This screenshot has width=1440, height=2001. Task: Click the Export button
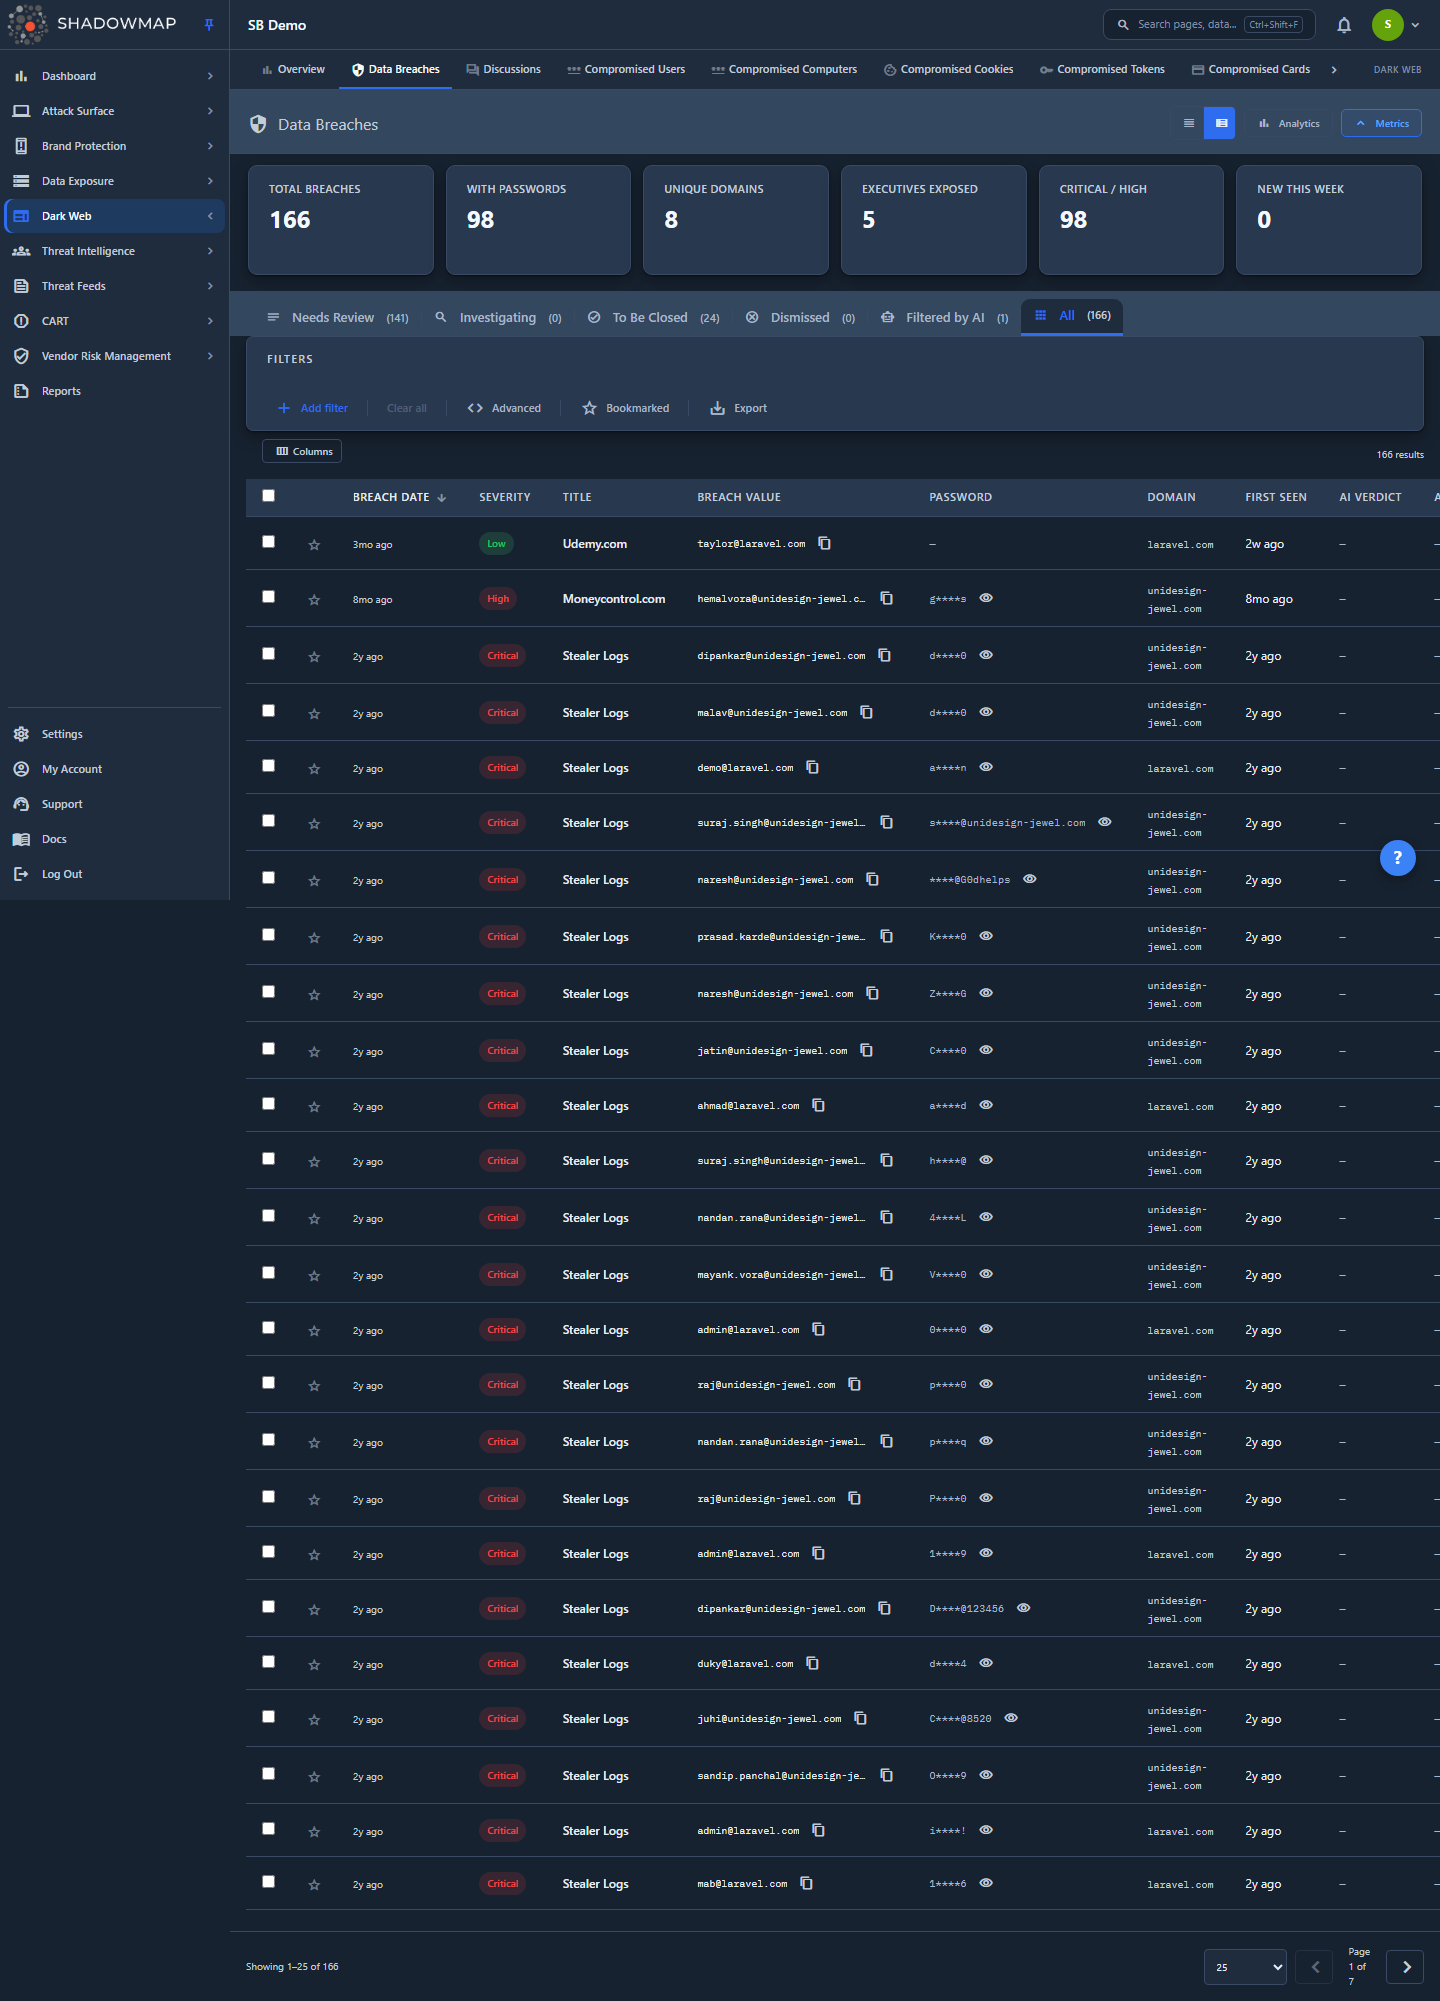(739, 408)
